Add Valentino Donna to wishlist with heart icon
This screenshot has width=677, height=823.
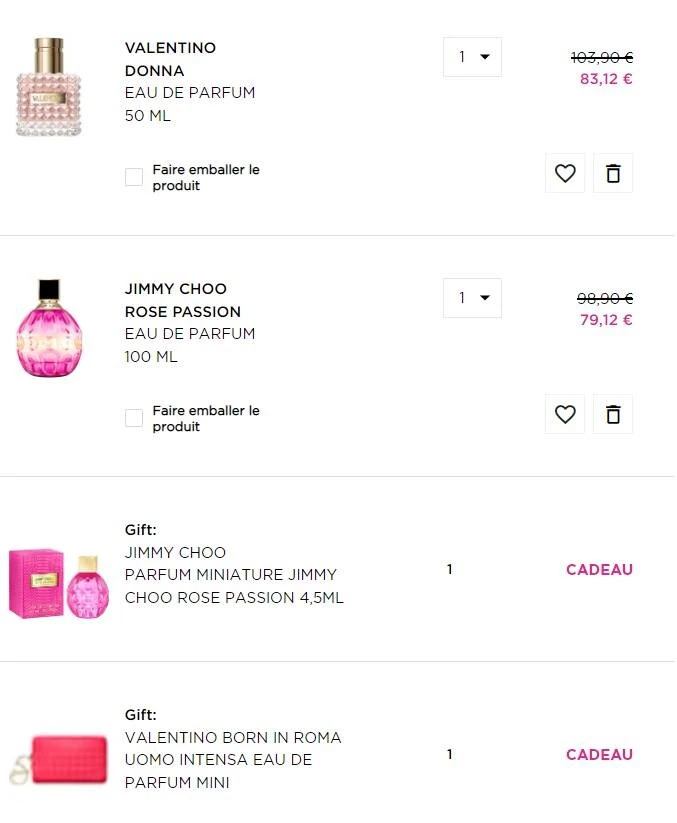tap(565, 173)
